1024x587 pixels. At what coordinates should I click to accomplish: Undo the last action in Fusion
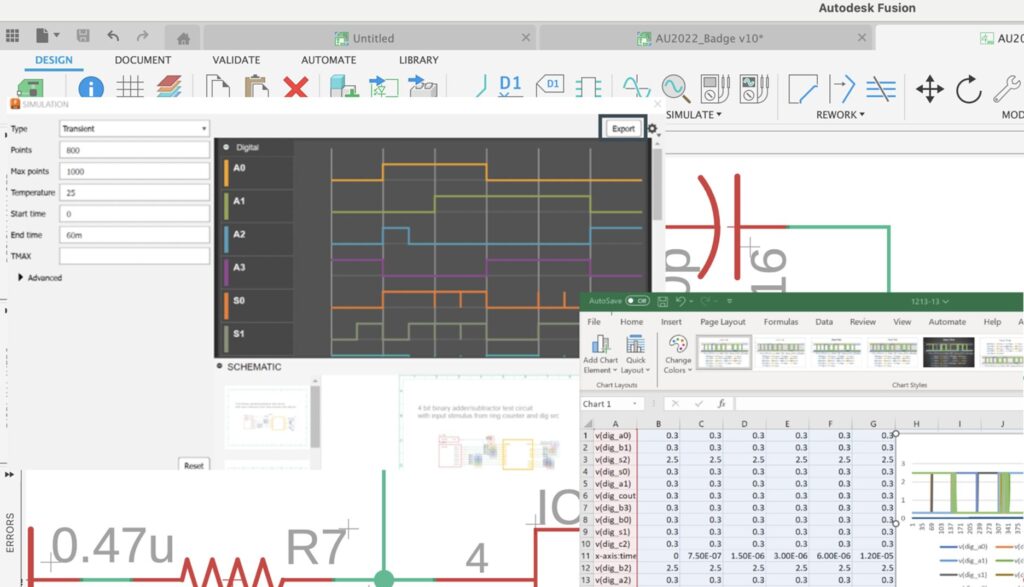click(x=113, y=35)
